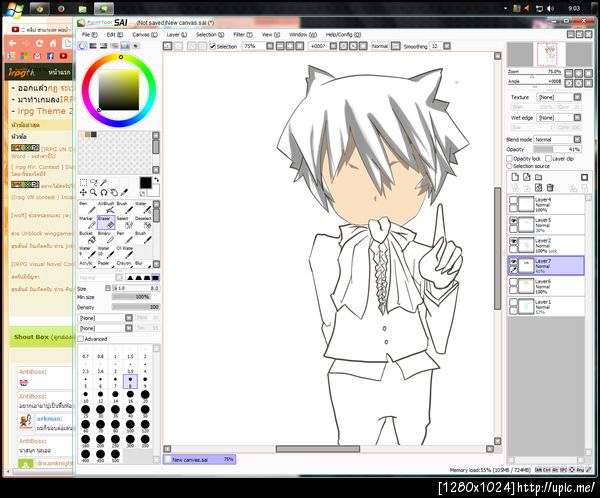Toggle the Selection checkbox in the toolbar
This screenshot has height=498, width=600.
[x=213, y=47]
